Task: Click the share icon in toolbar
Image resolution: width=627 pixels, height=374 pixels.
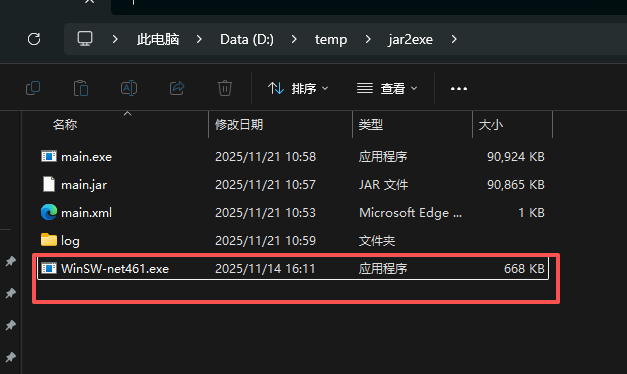Action: [x=177, y=88]
